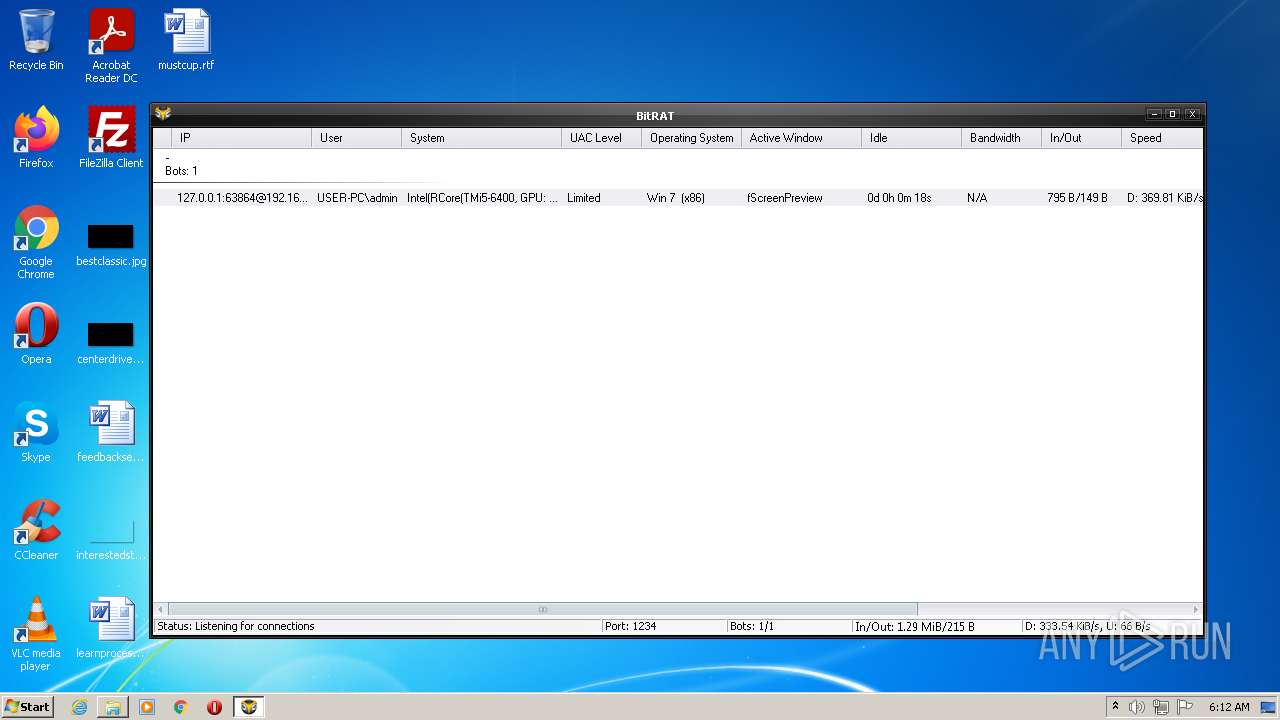Click the 795 B/149 B cell
Screen dimensions: 1280x720
coord(1077,198)
